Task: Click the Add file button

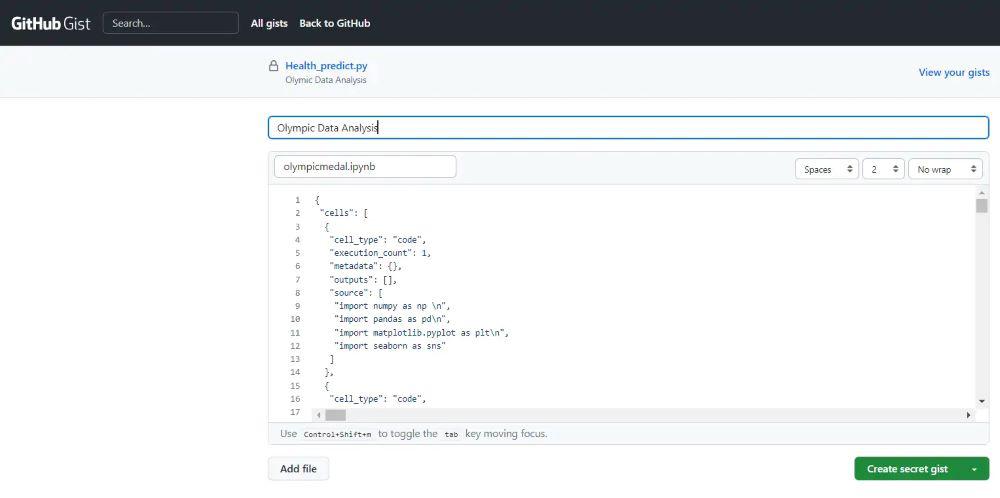Action: click(x=298, y=469)
